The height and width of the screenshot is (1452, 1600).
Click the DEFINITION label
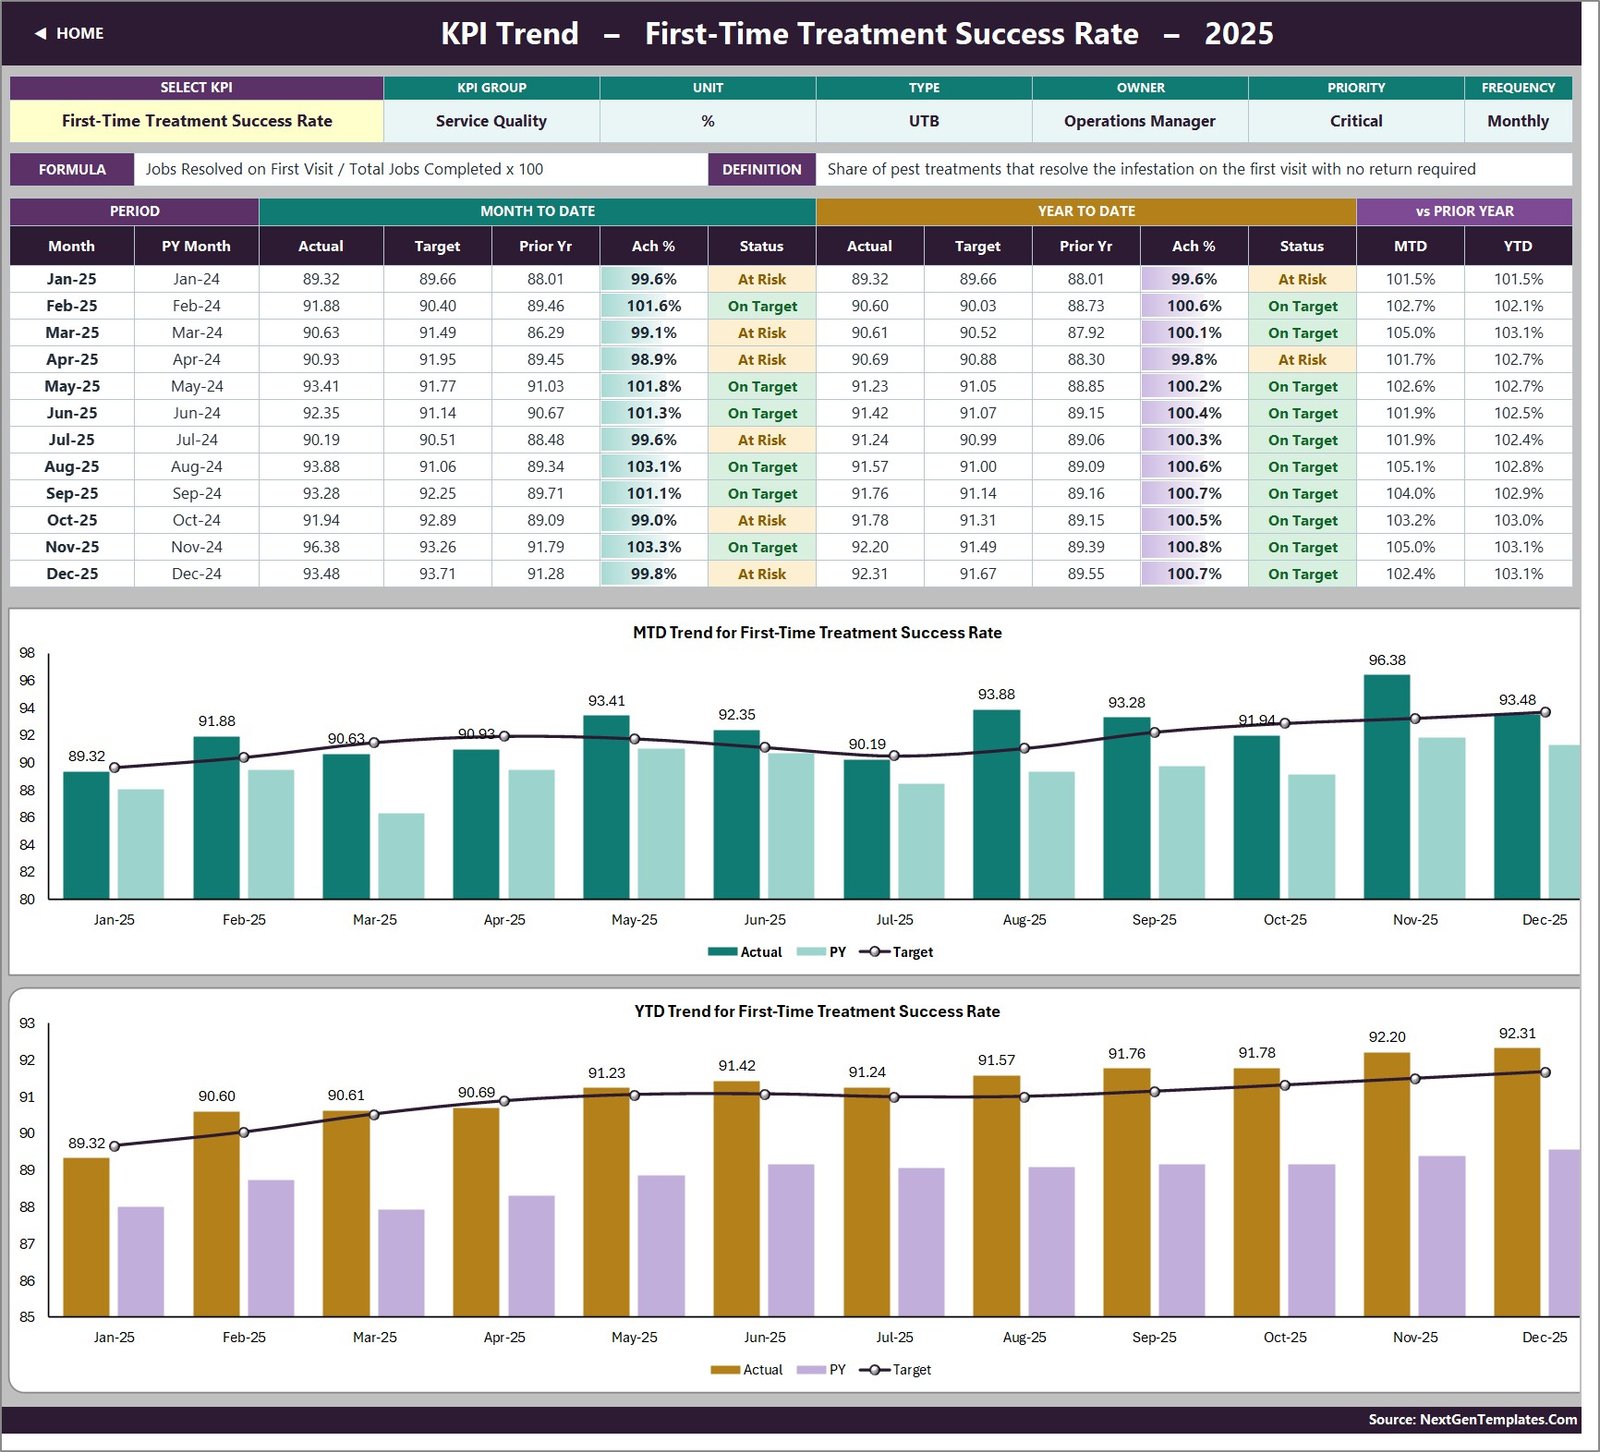[762, 169]
